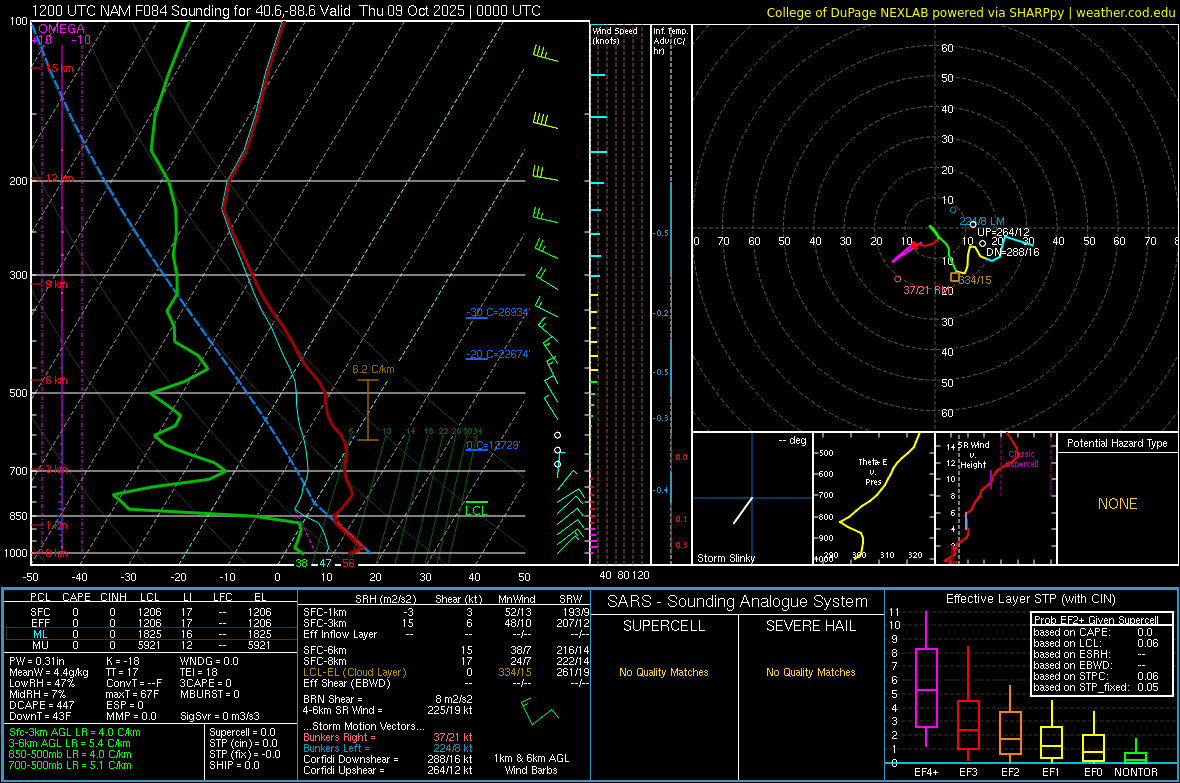Click the 37/21 RM hodograph label
1180x783 pixels.
click(x=926, y=290)
